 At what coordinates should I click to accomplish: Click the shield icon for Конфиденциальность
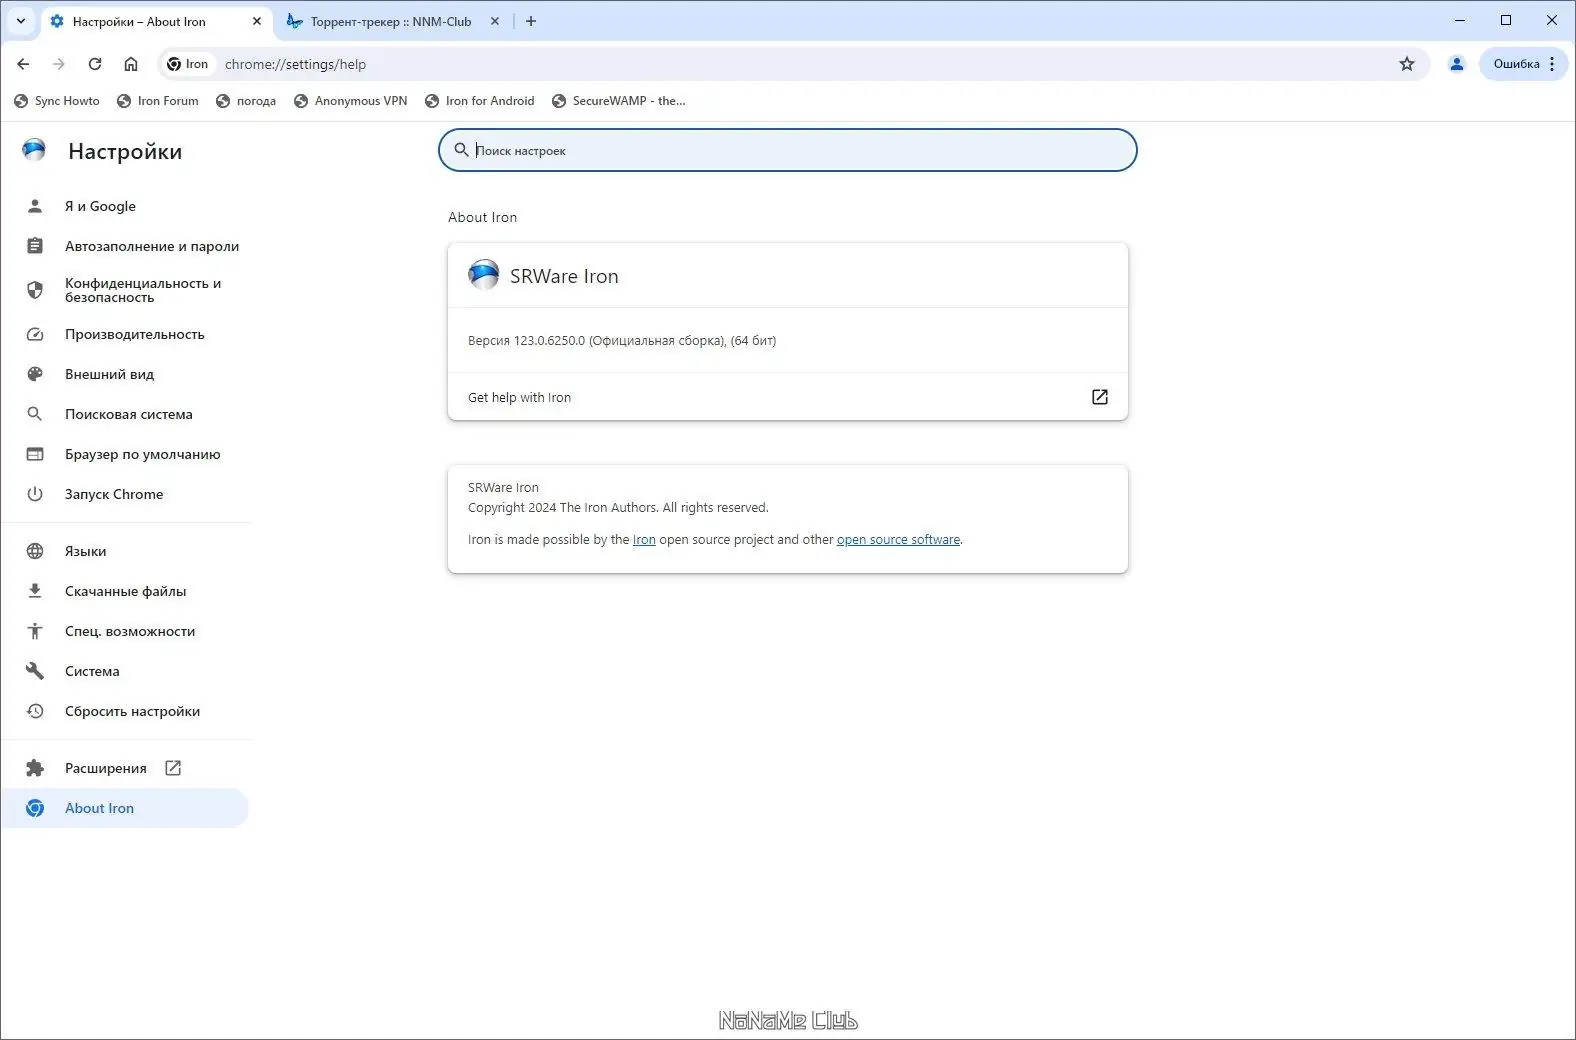(x=35, y=290)
